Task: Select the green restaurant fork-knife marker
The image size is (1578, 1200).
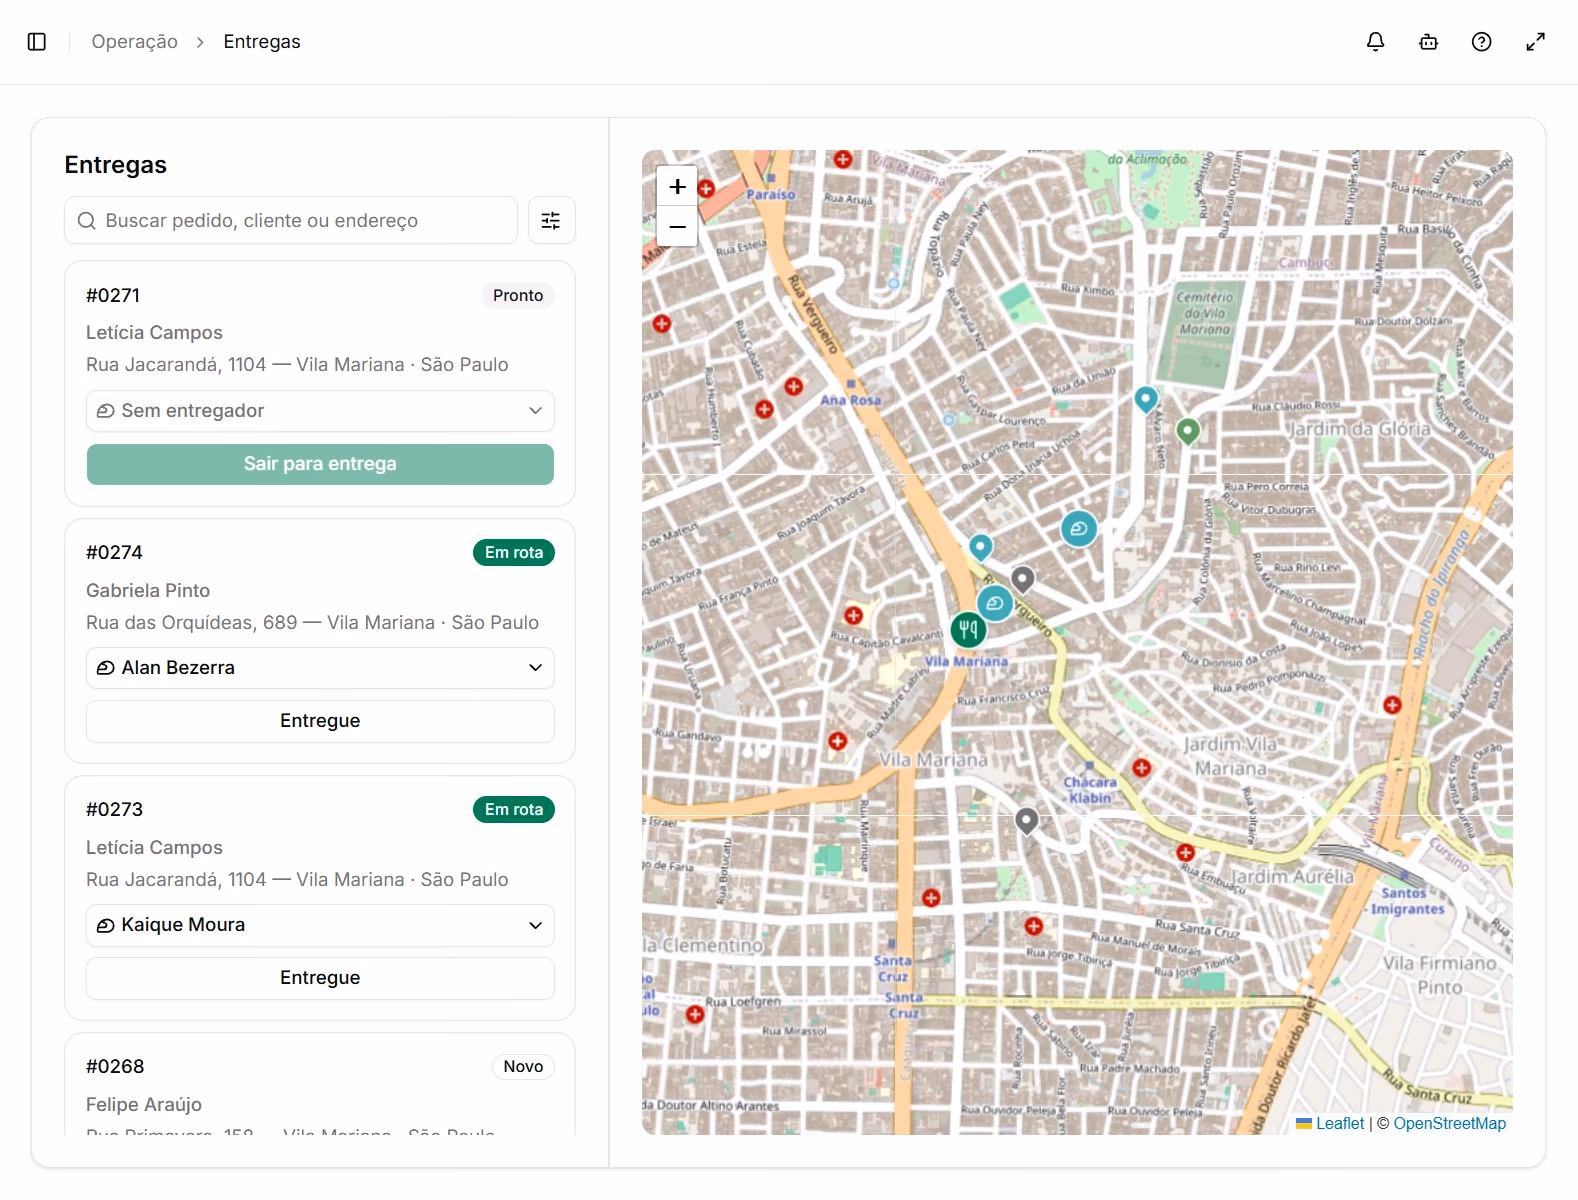Action: click(x=968, y=629)
